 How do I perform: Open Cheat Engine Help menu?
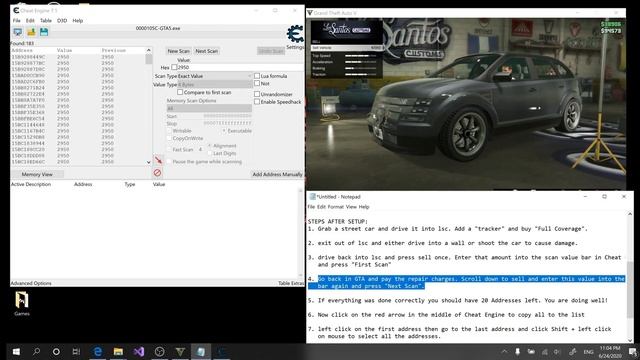[78, 20]
